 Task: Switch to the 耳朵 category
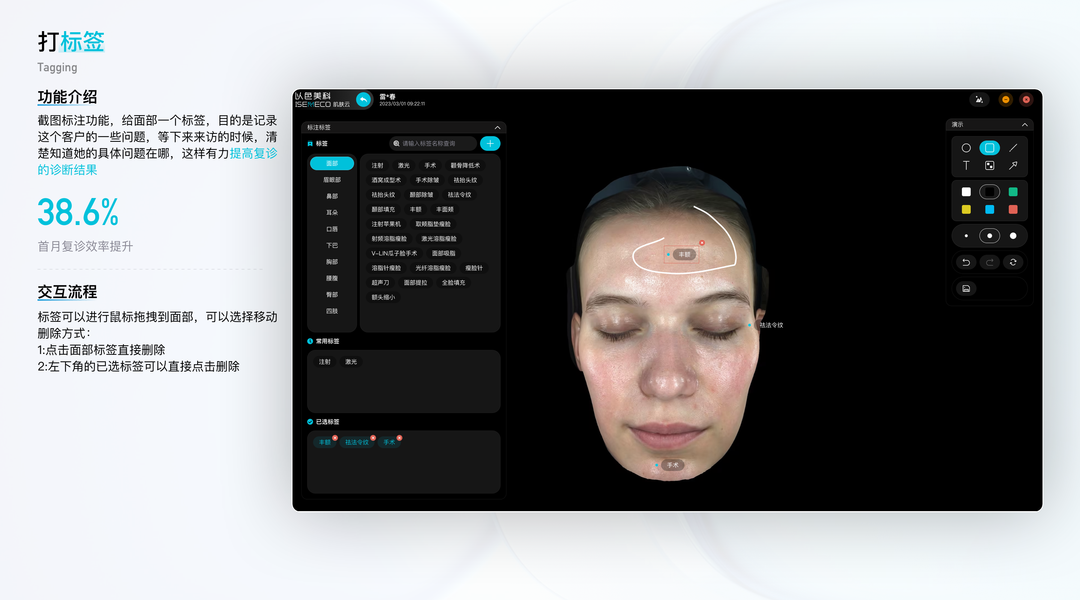pyautogui.click(x=332, y=213)
